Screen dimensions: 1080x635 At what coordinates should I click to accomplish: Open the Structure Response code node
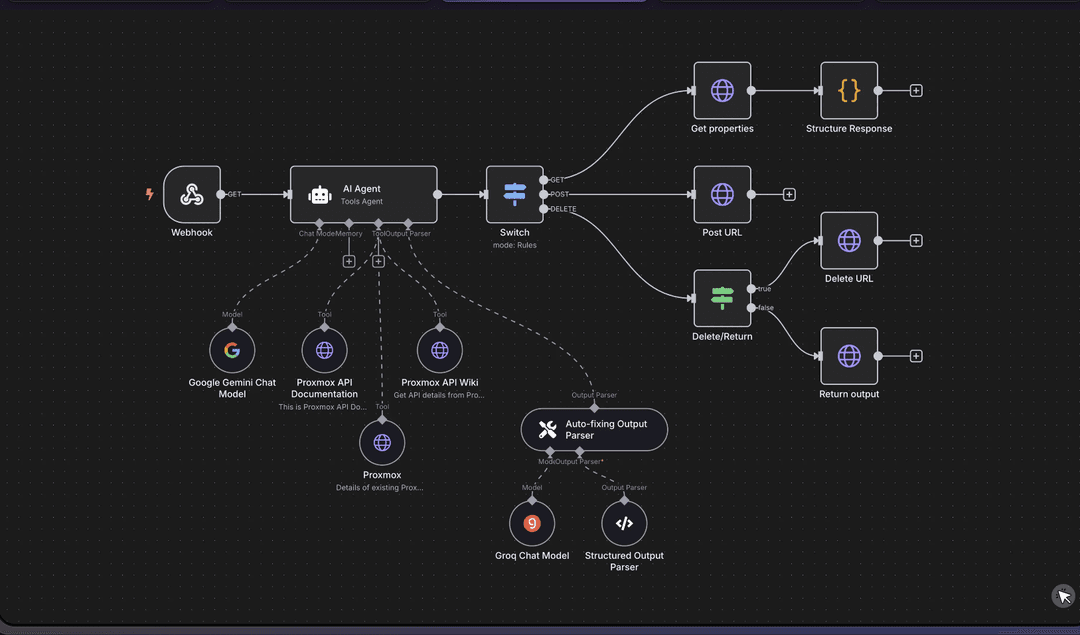tap(849, 91)
